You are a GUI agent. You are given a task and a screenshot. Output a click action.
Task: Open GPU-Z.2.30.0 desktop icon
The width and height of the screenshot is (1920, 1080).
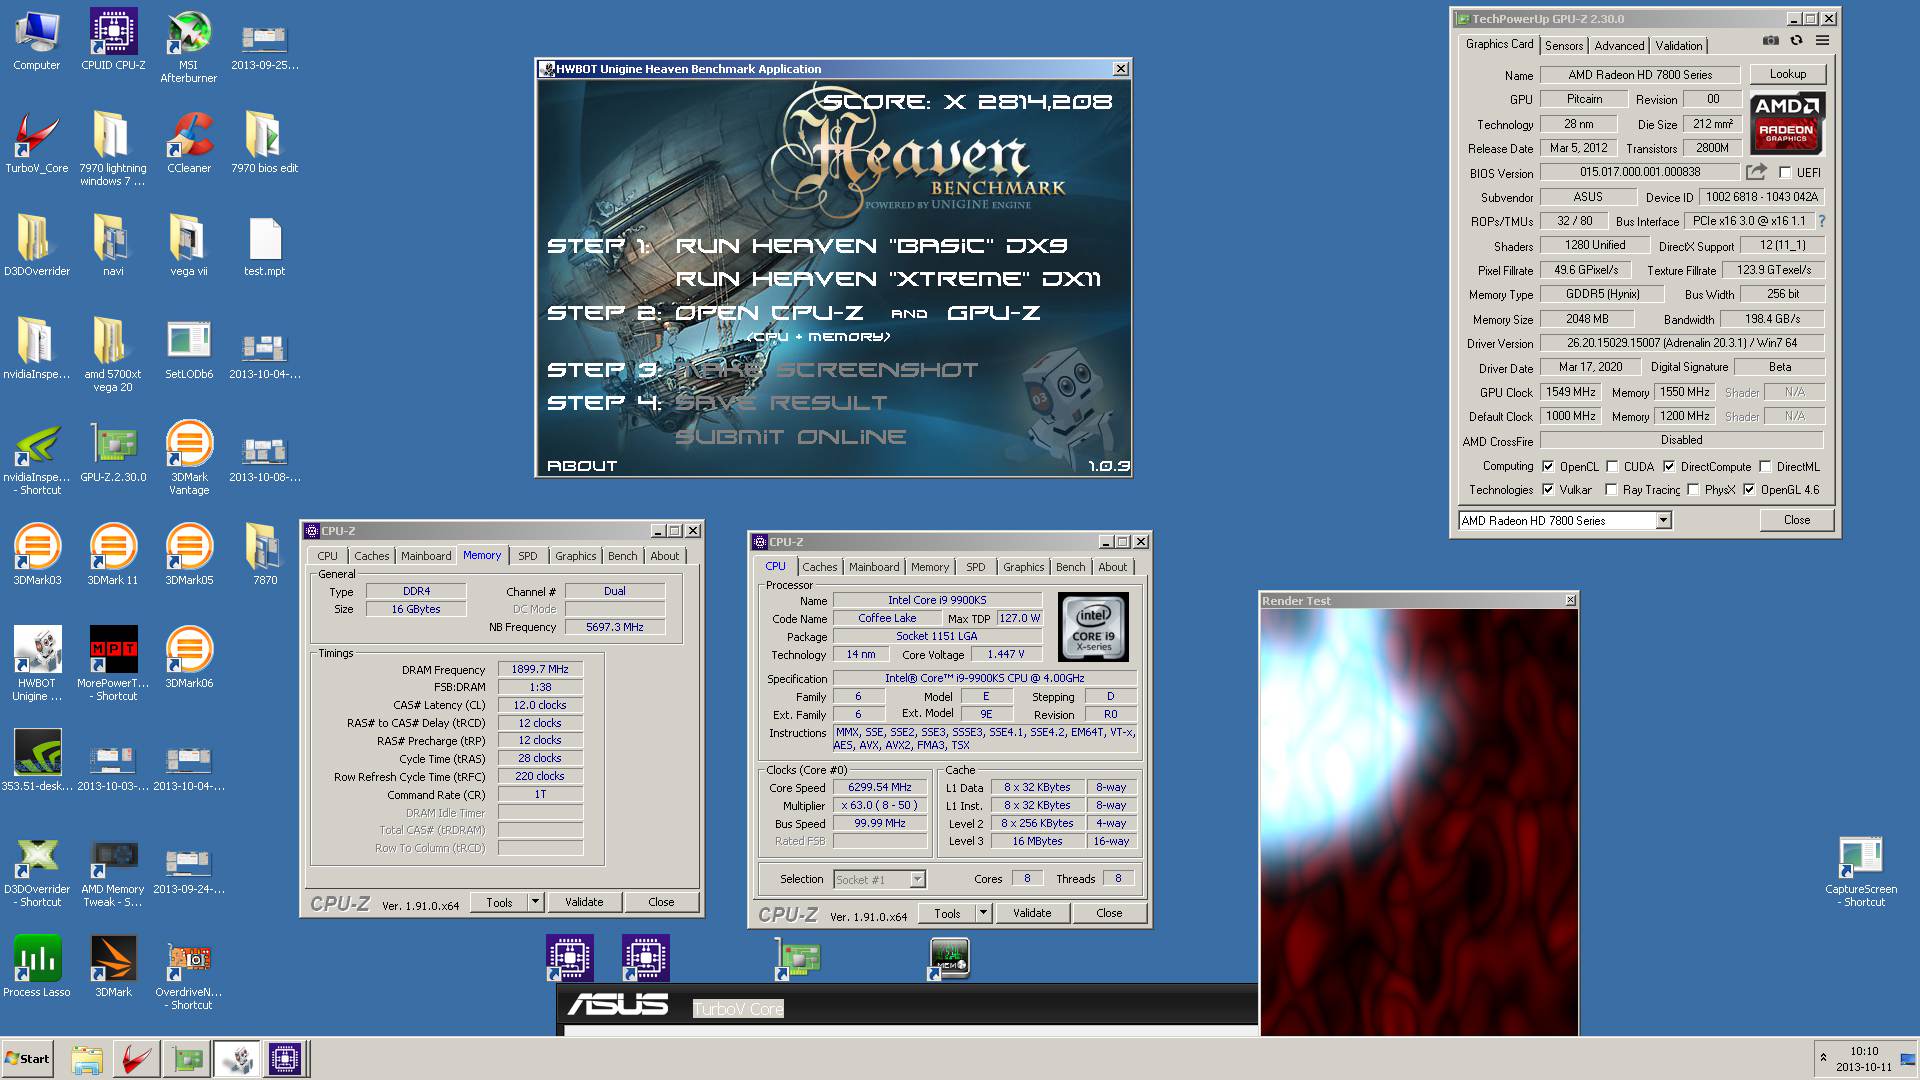click(x=113, y=452)
